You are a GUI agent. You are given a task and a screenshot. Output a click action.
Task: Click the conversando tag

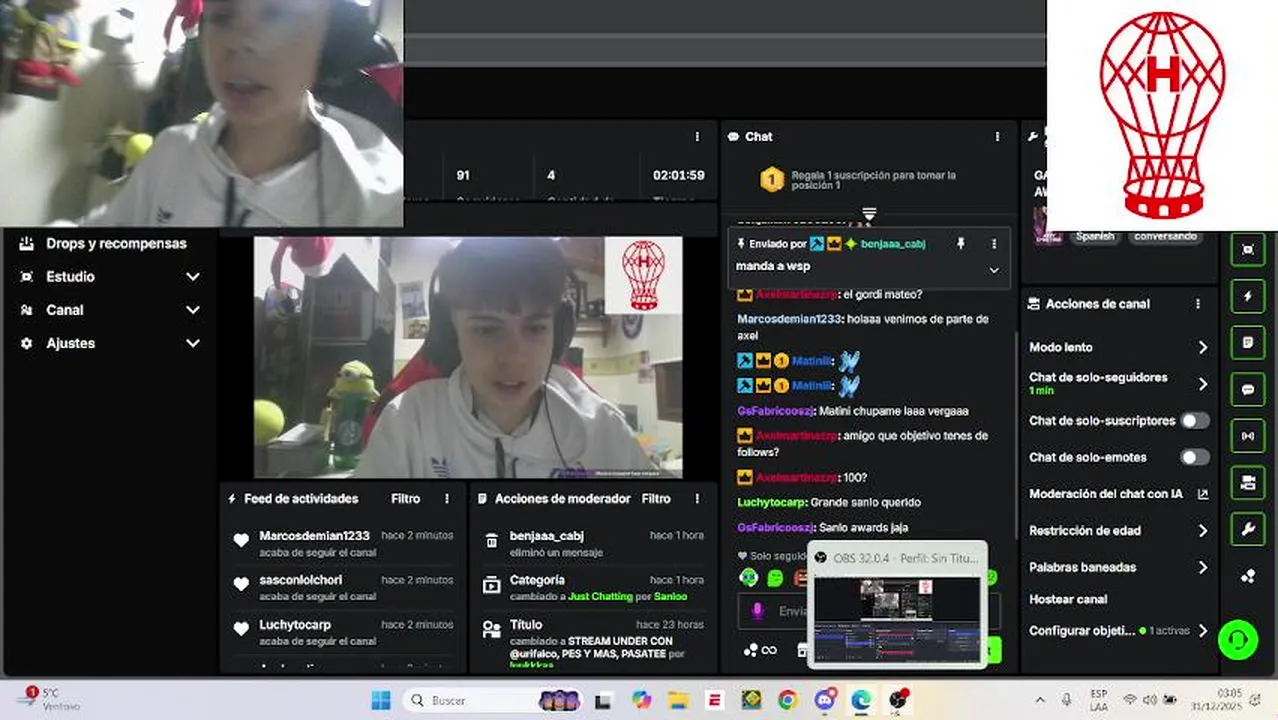tap(1165, 237)
